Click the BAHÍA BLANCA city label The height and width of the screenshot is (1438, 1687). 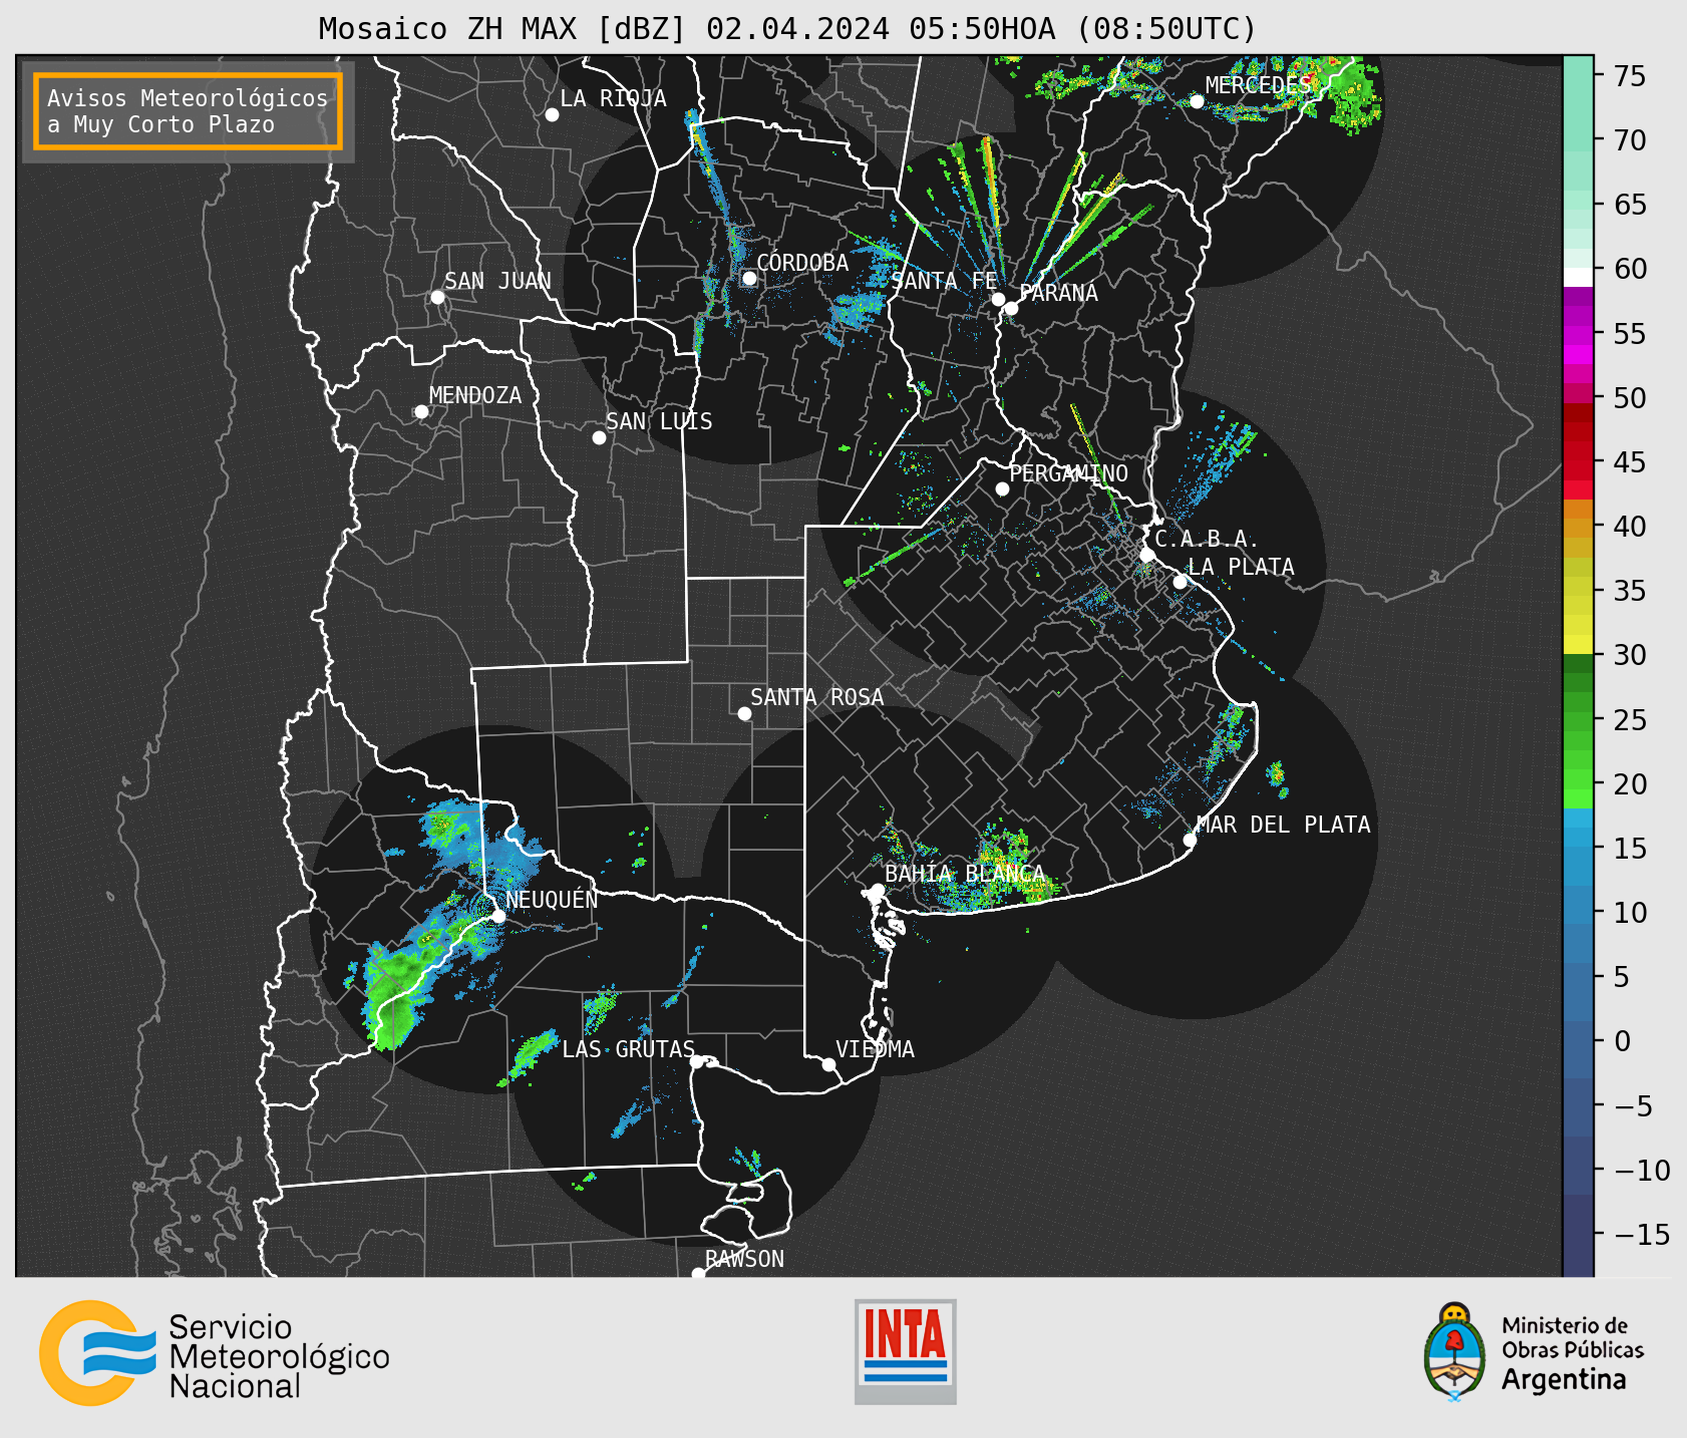coord(965,874)
